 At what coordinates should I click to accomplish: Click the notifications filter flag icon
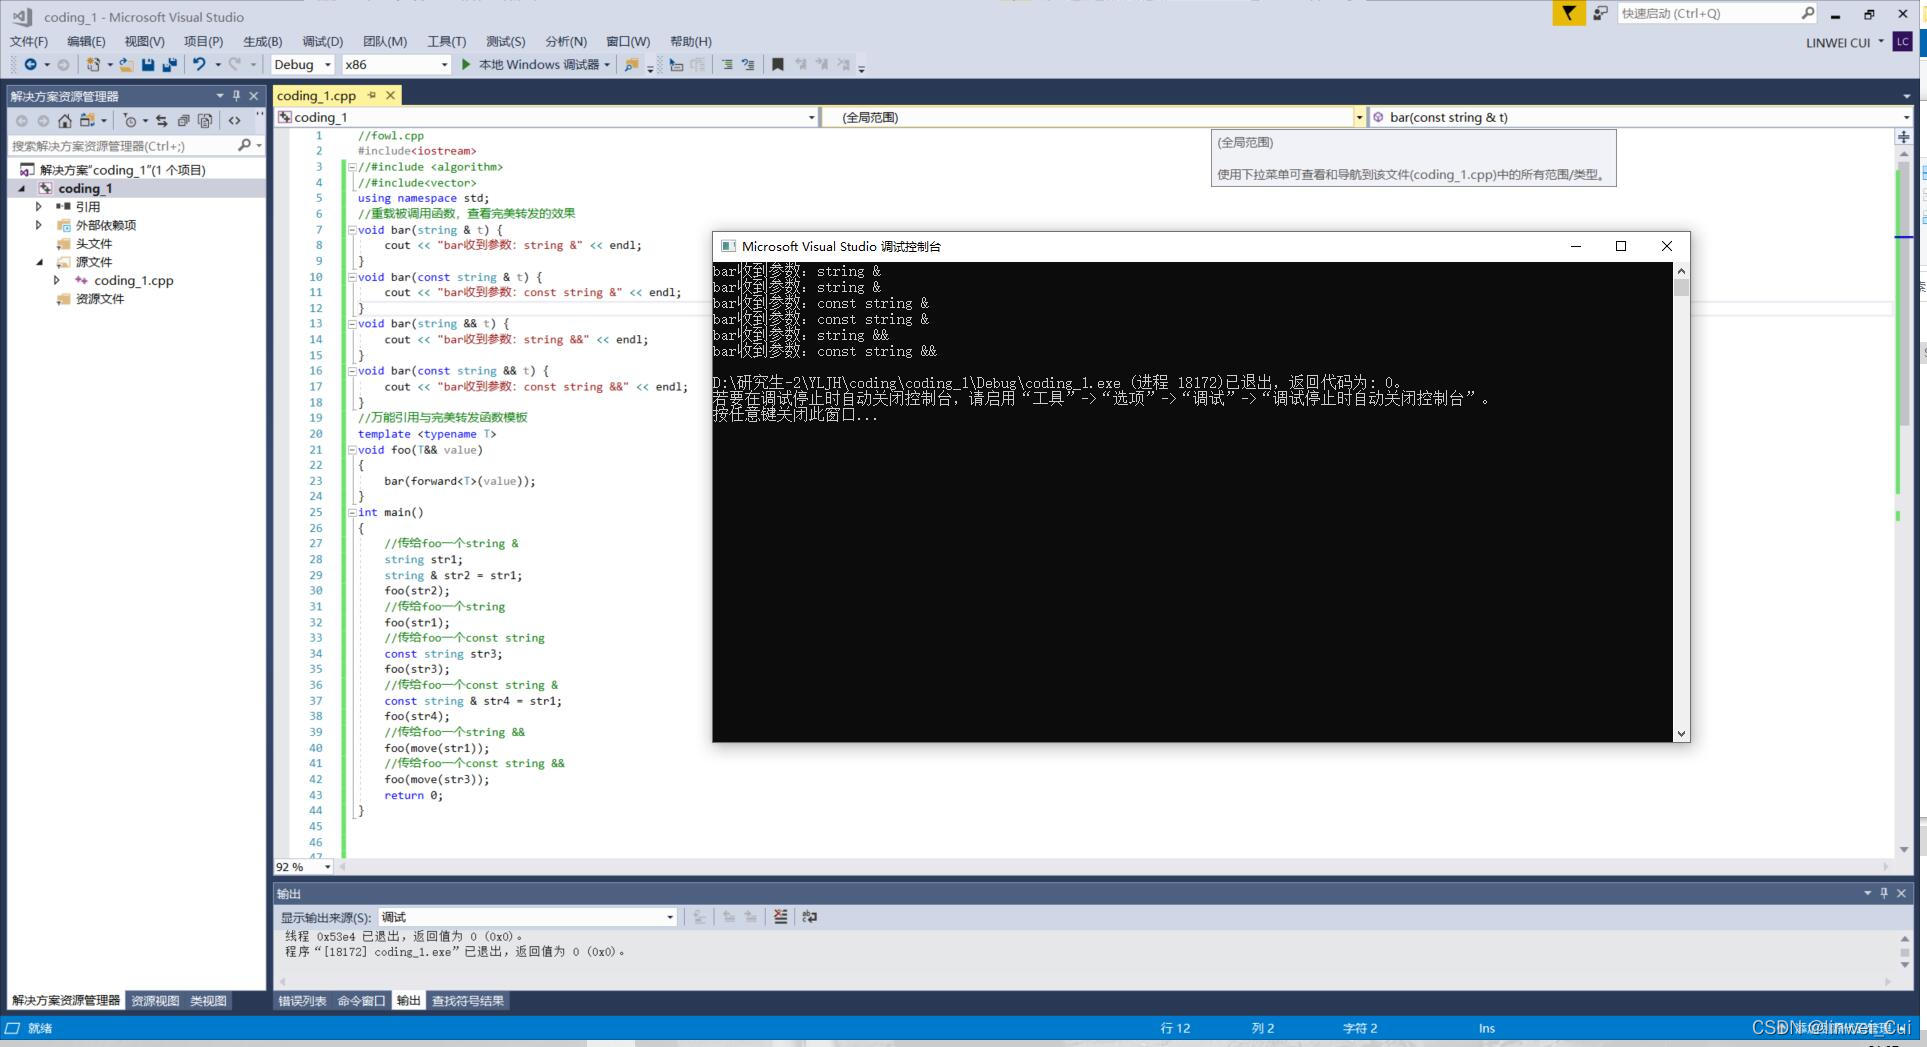coord(1568,13)
